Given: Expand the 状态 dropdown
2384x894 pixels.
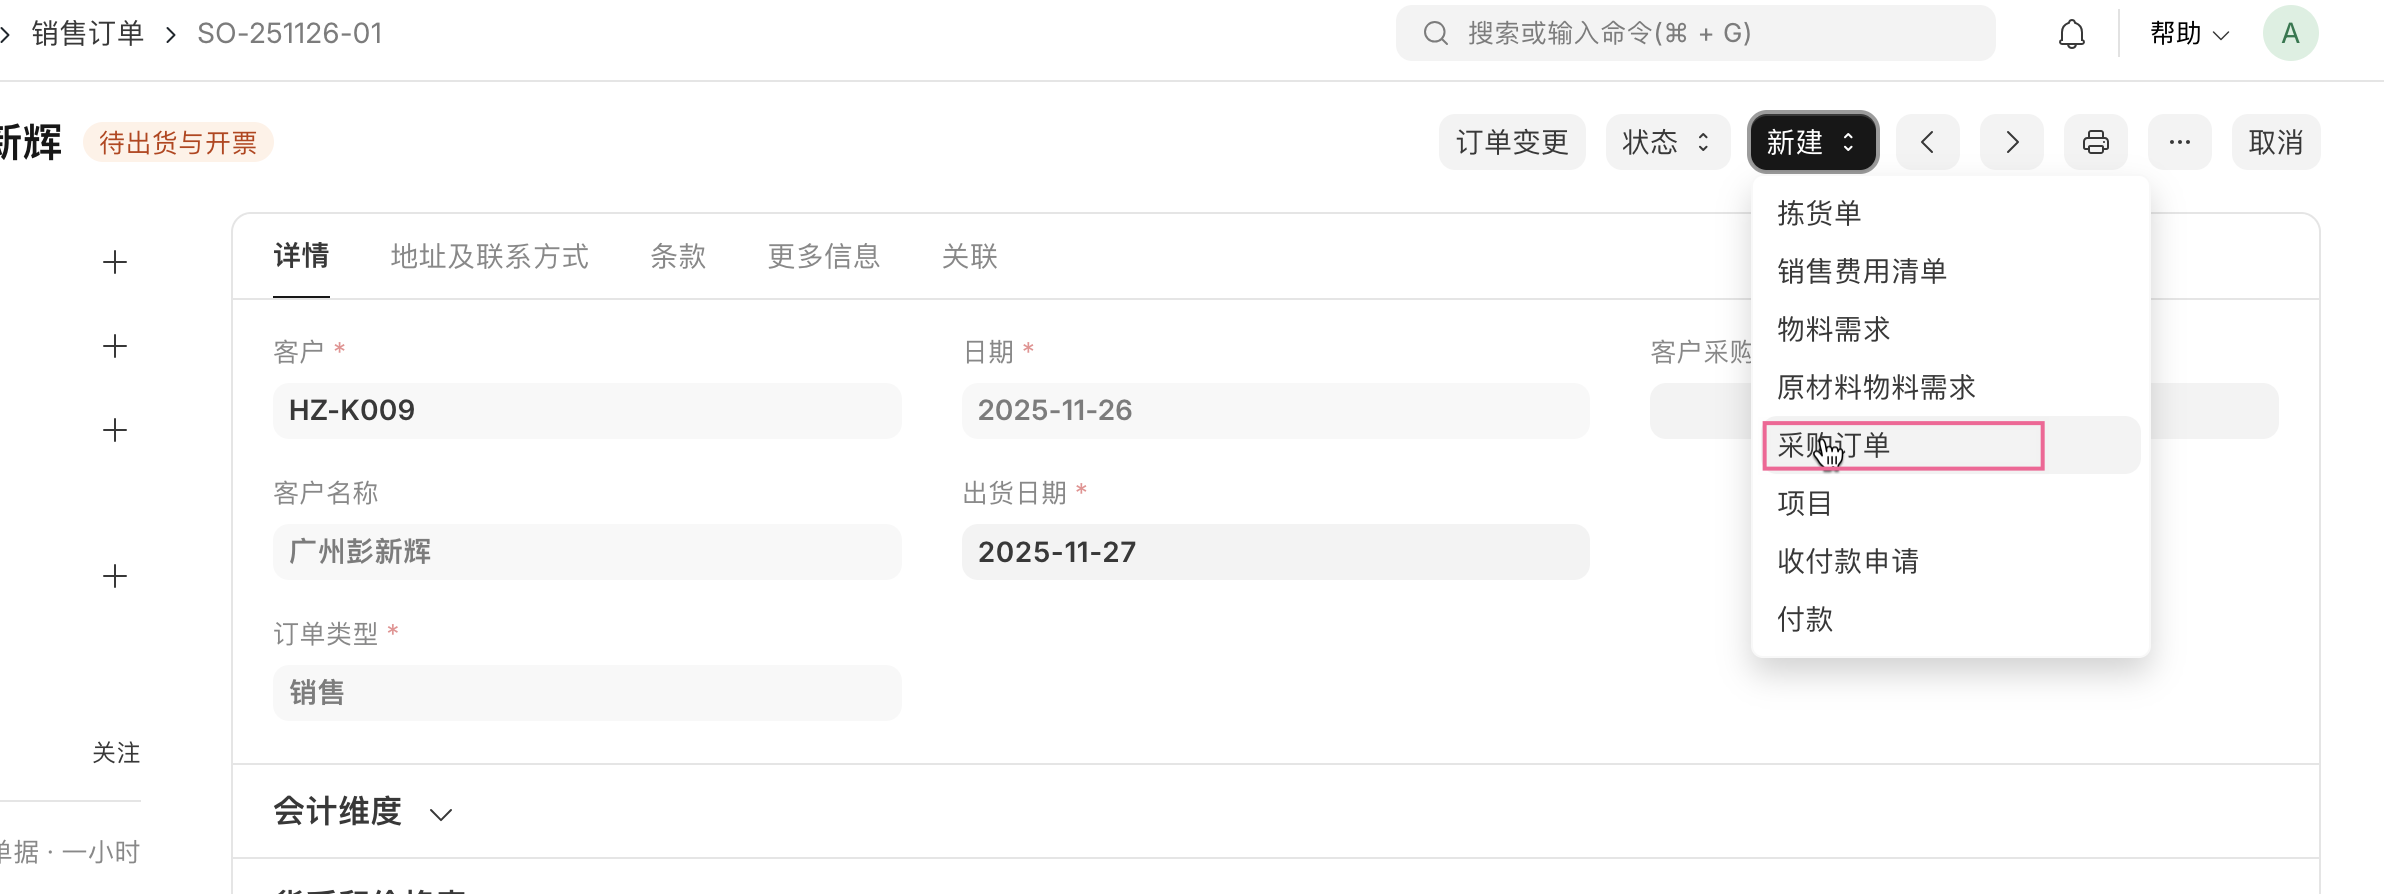Looking at the screenshot, I should (1667, 142).
